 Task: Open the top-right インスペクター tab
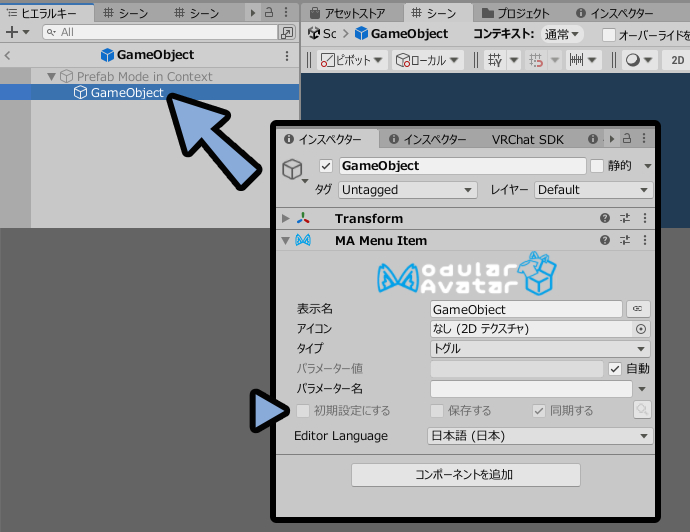pos(615,14)
